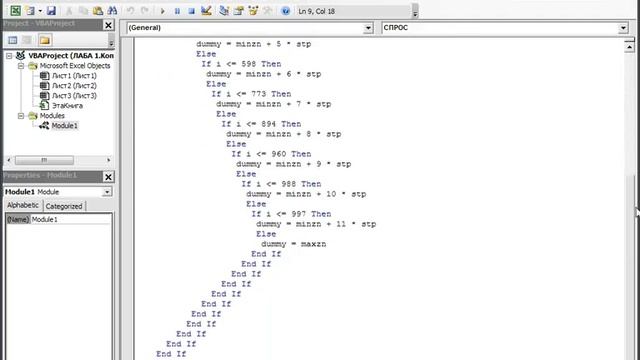
Task: Click the Cut scissors icon
Action: [x=69, y=11]
